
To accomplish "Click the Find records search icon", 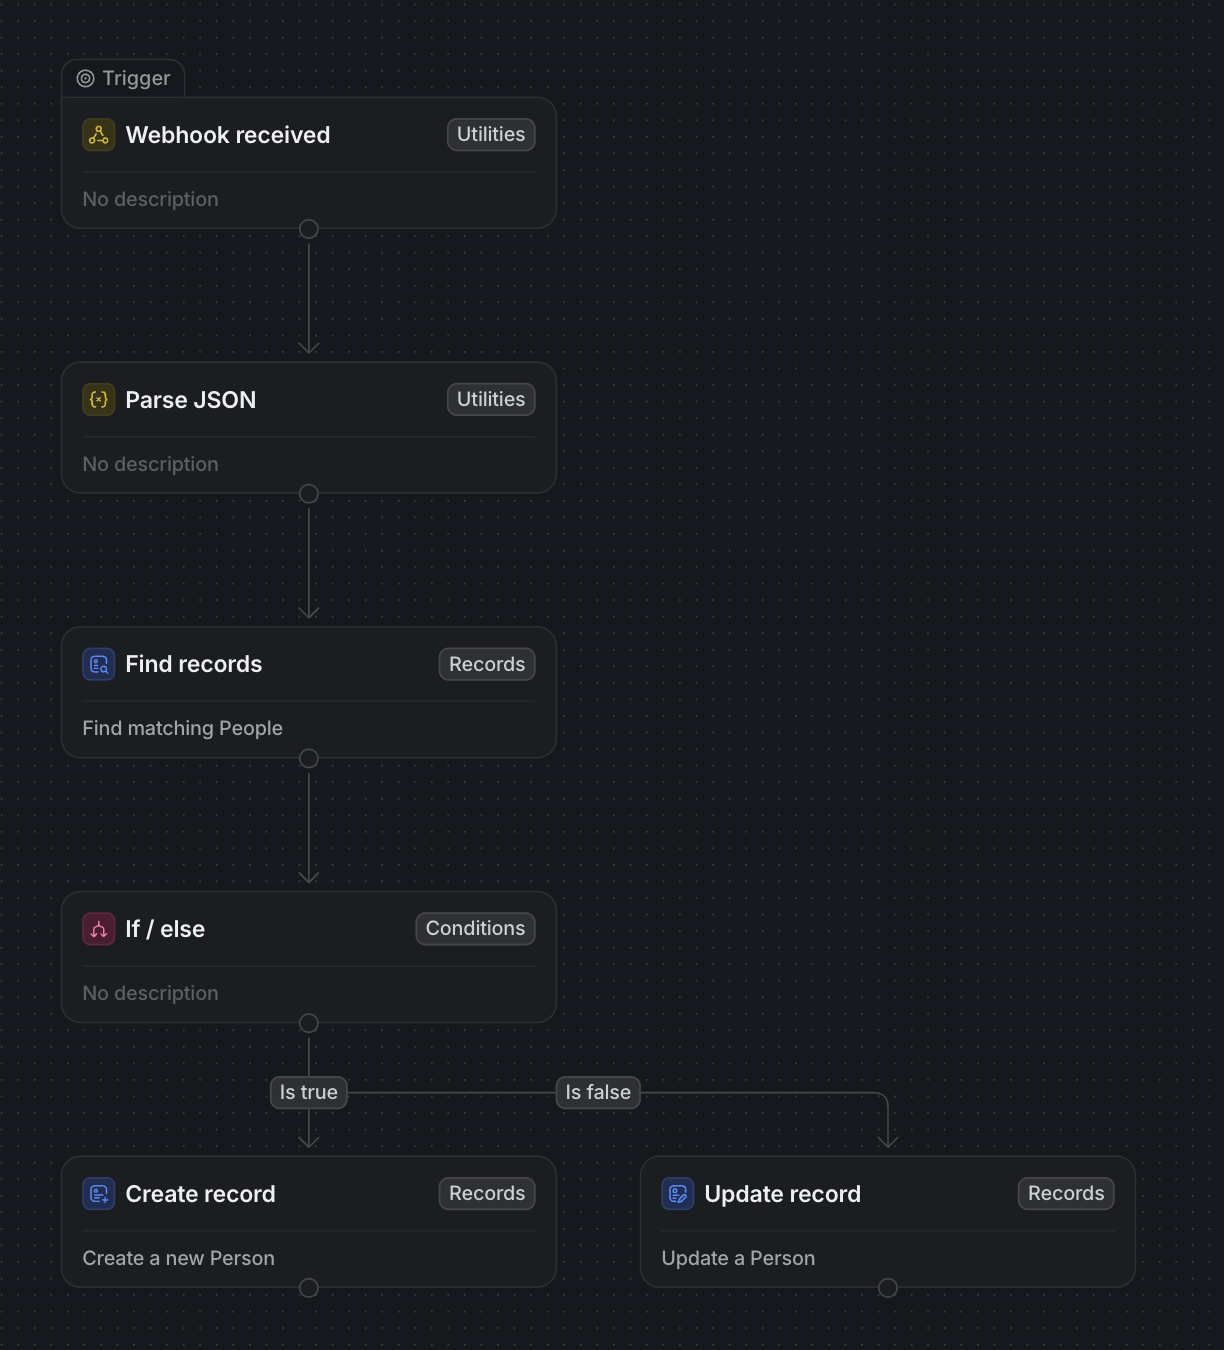I will coord(99,664).
